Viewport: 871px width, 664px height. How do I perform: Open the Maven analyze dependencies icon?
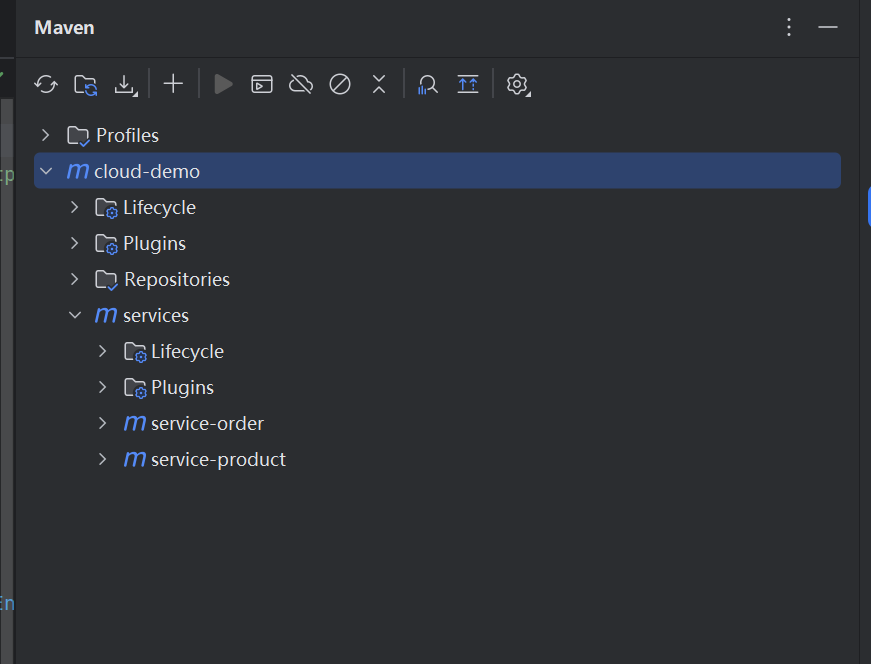click(428, 84)
